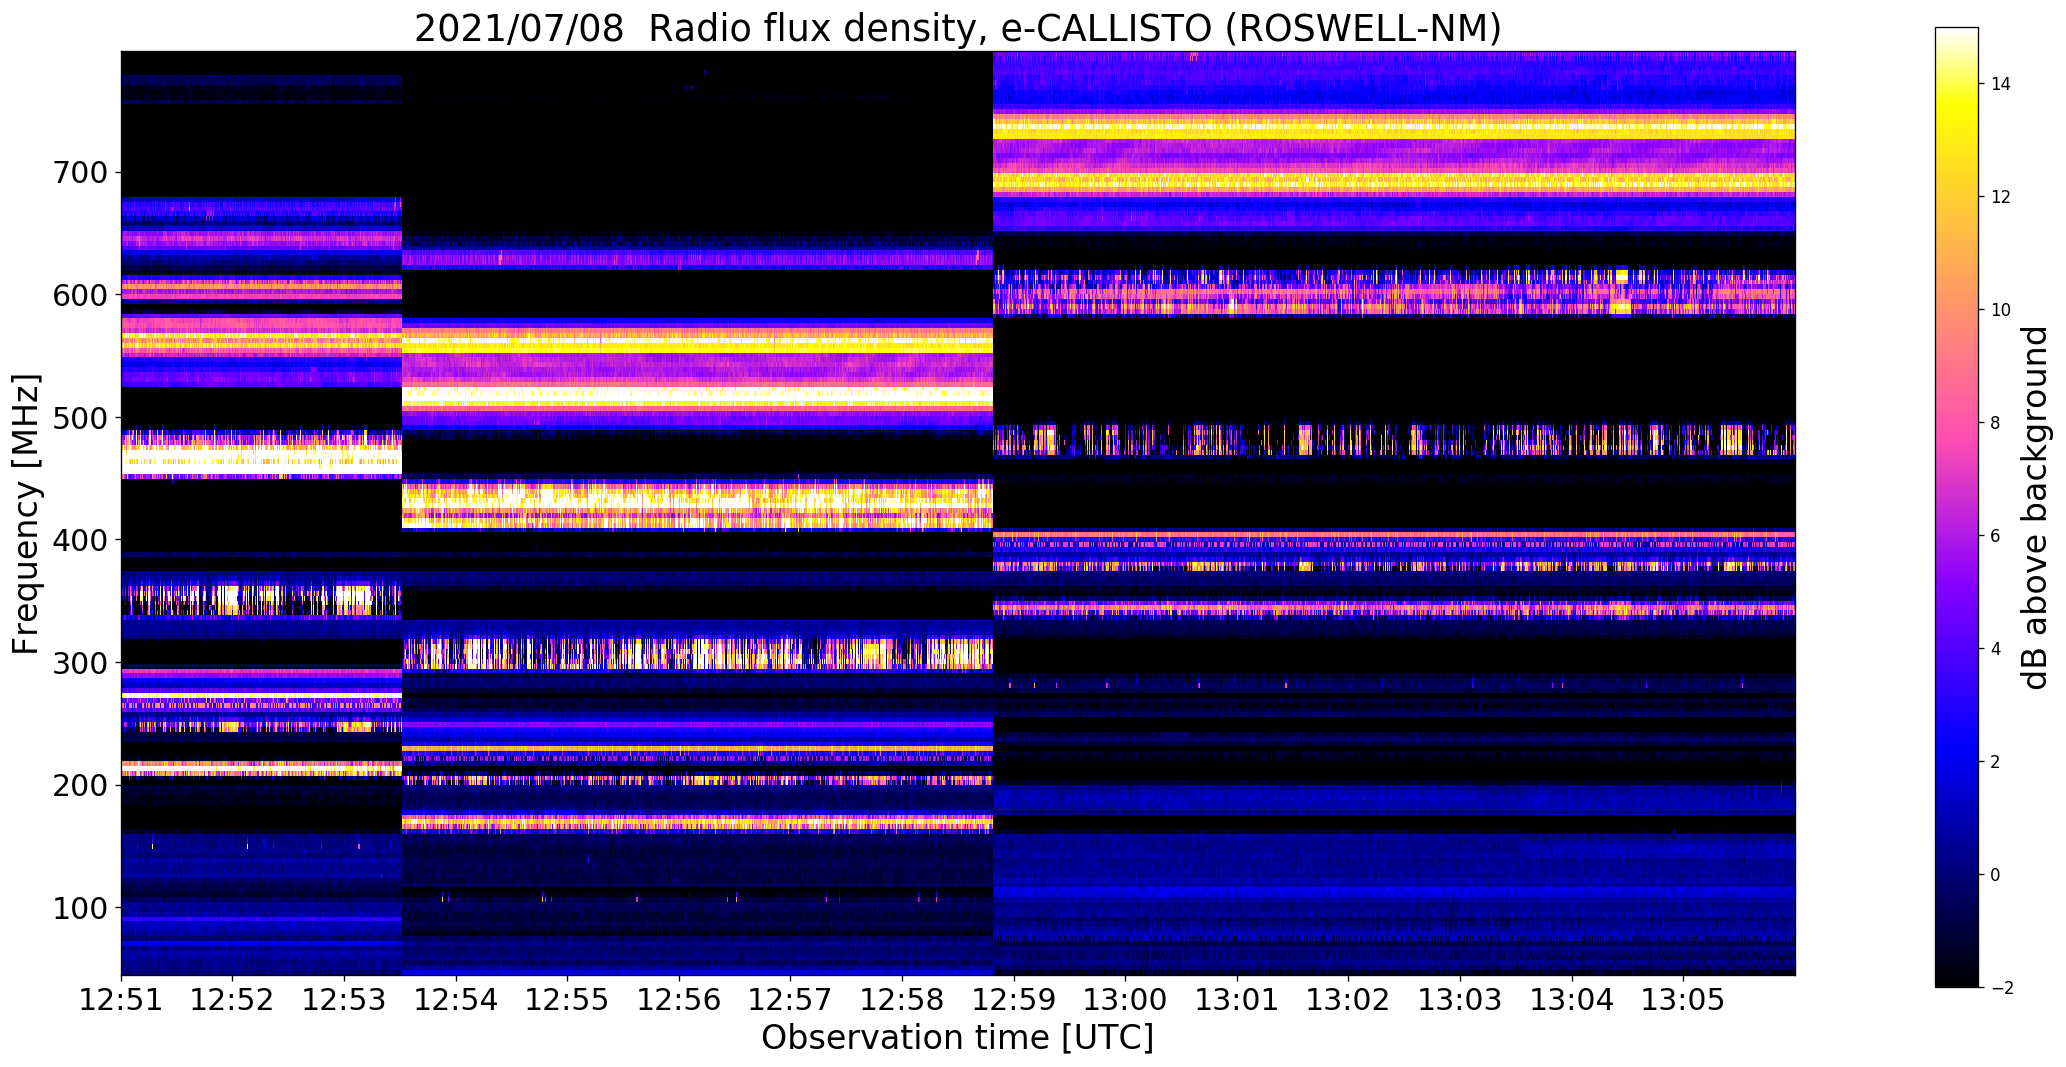Click the 300 MHz frequency tick label

[79, 663]
